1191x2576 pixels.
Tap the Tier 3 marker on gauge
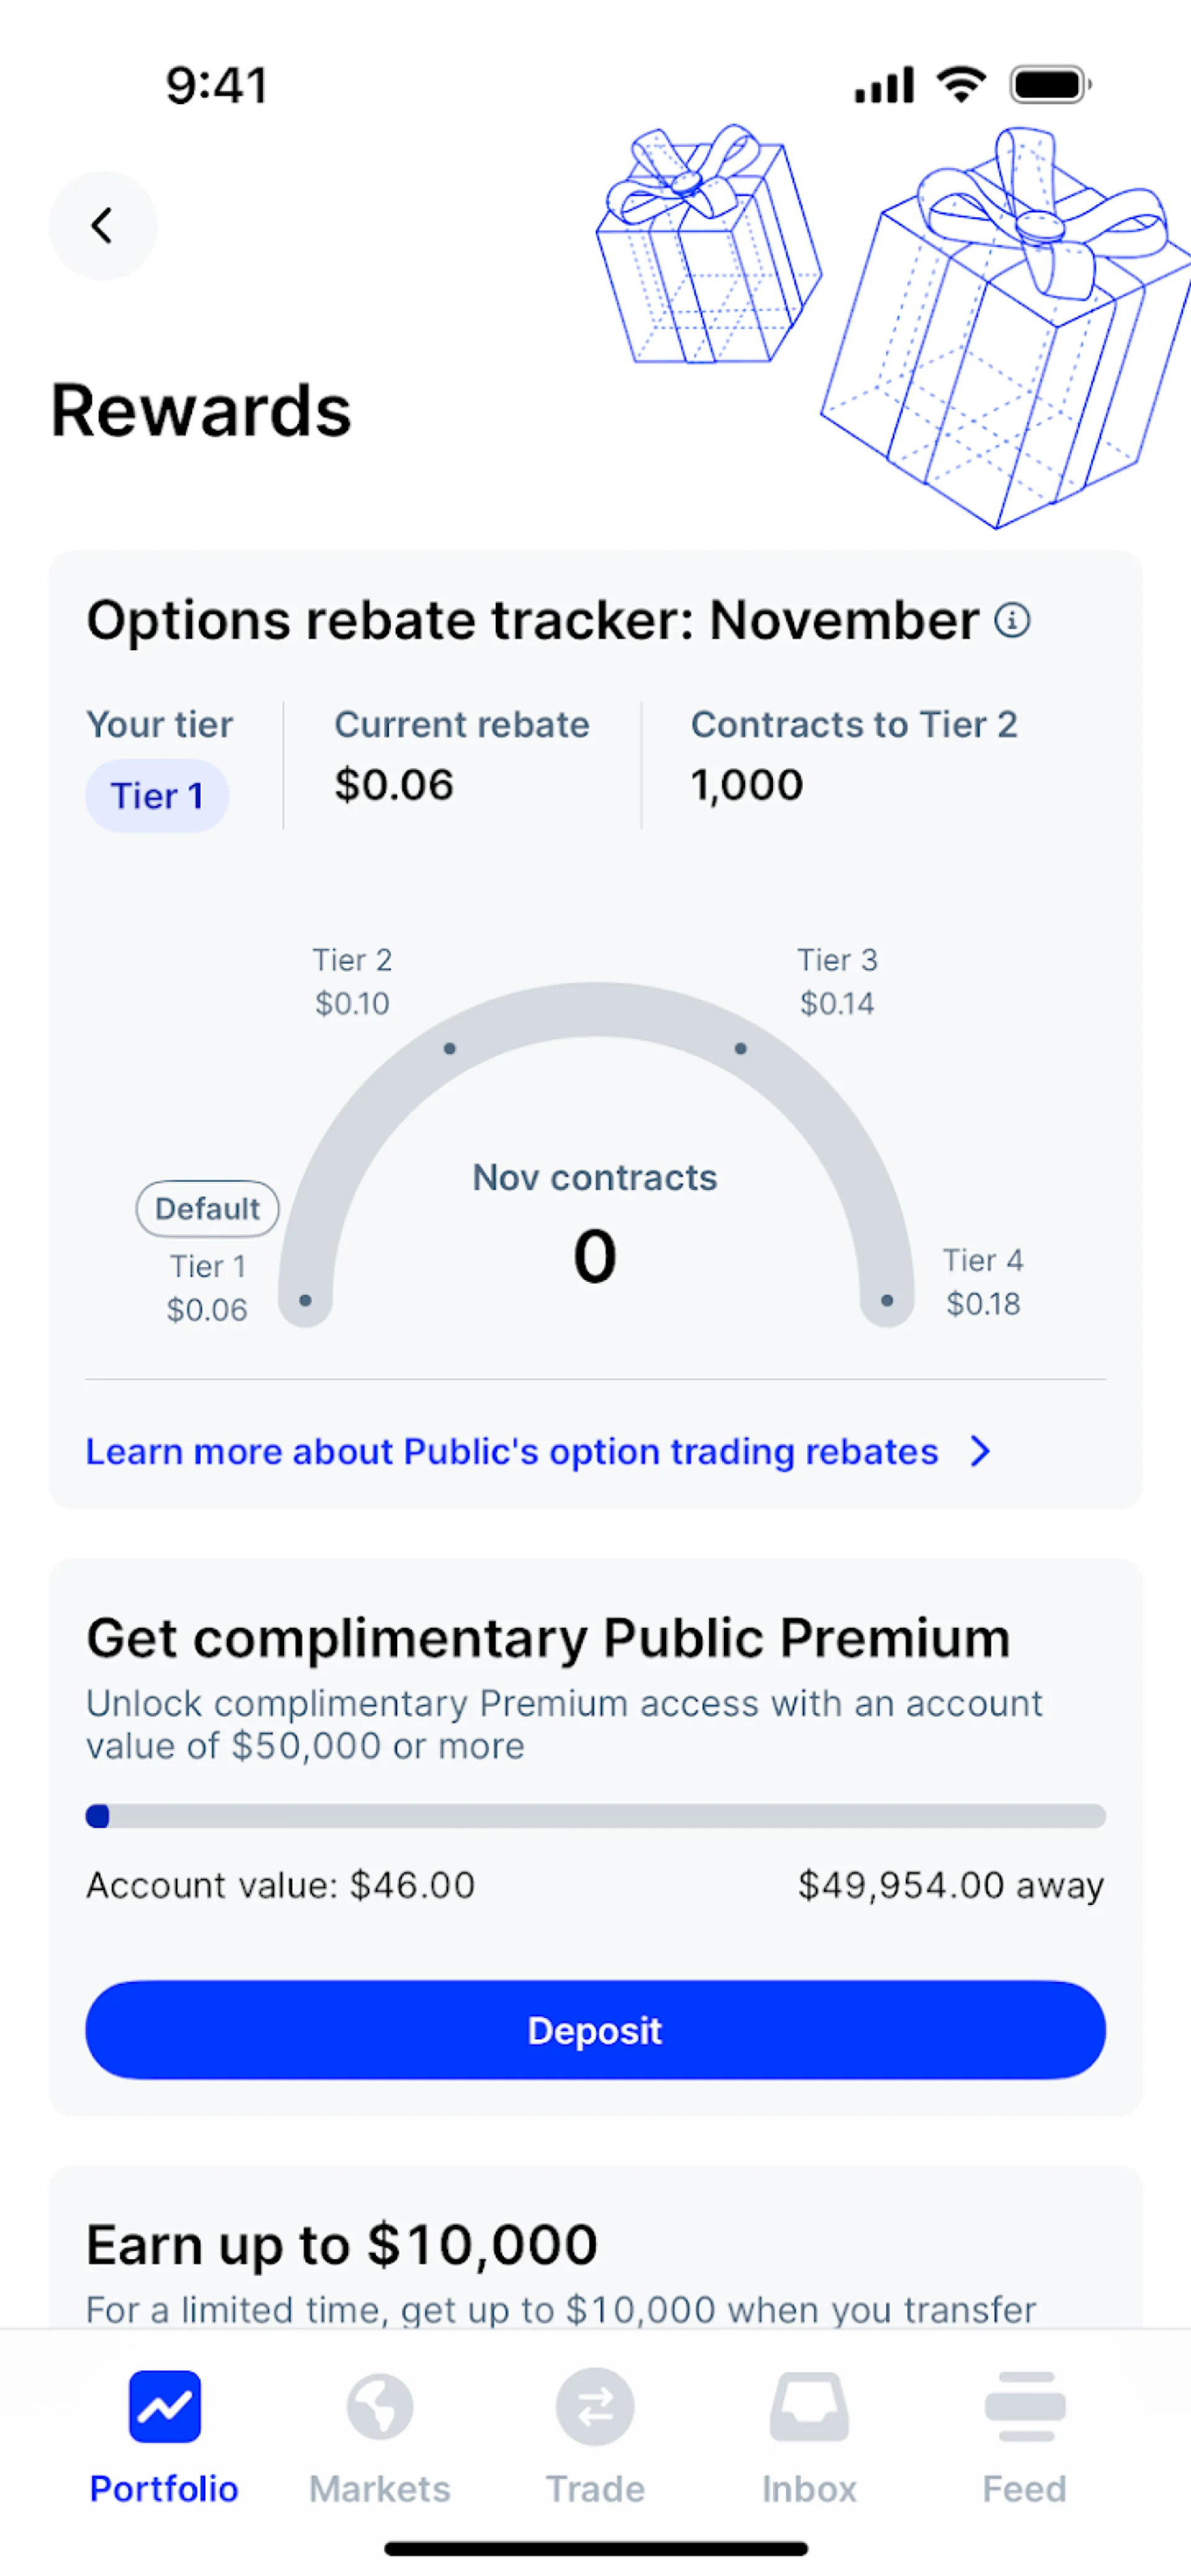pos(740,1048)
